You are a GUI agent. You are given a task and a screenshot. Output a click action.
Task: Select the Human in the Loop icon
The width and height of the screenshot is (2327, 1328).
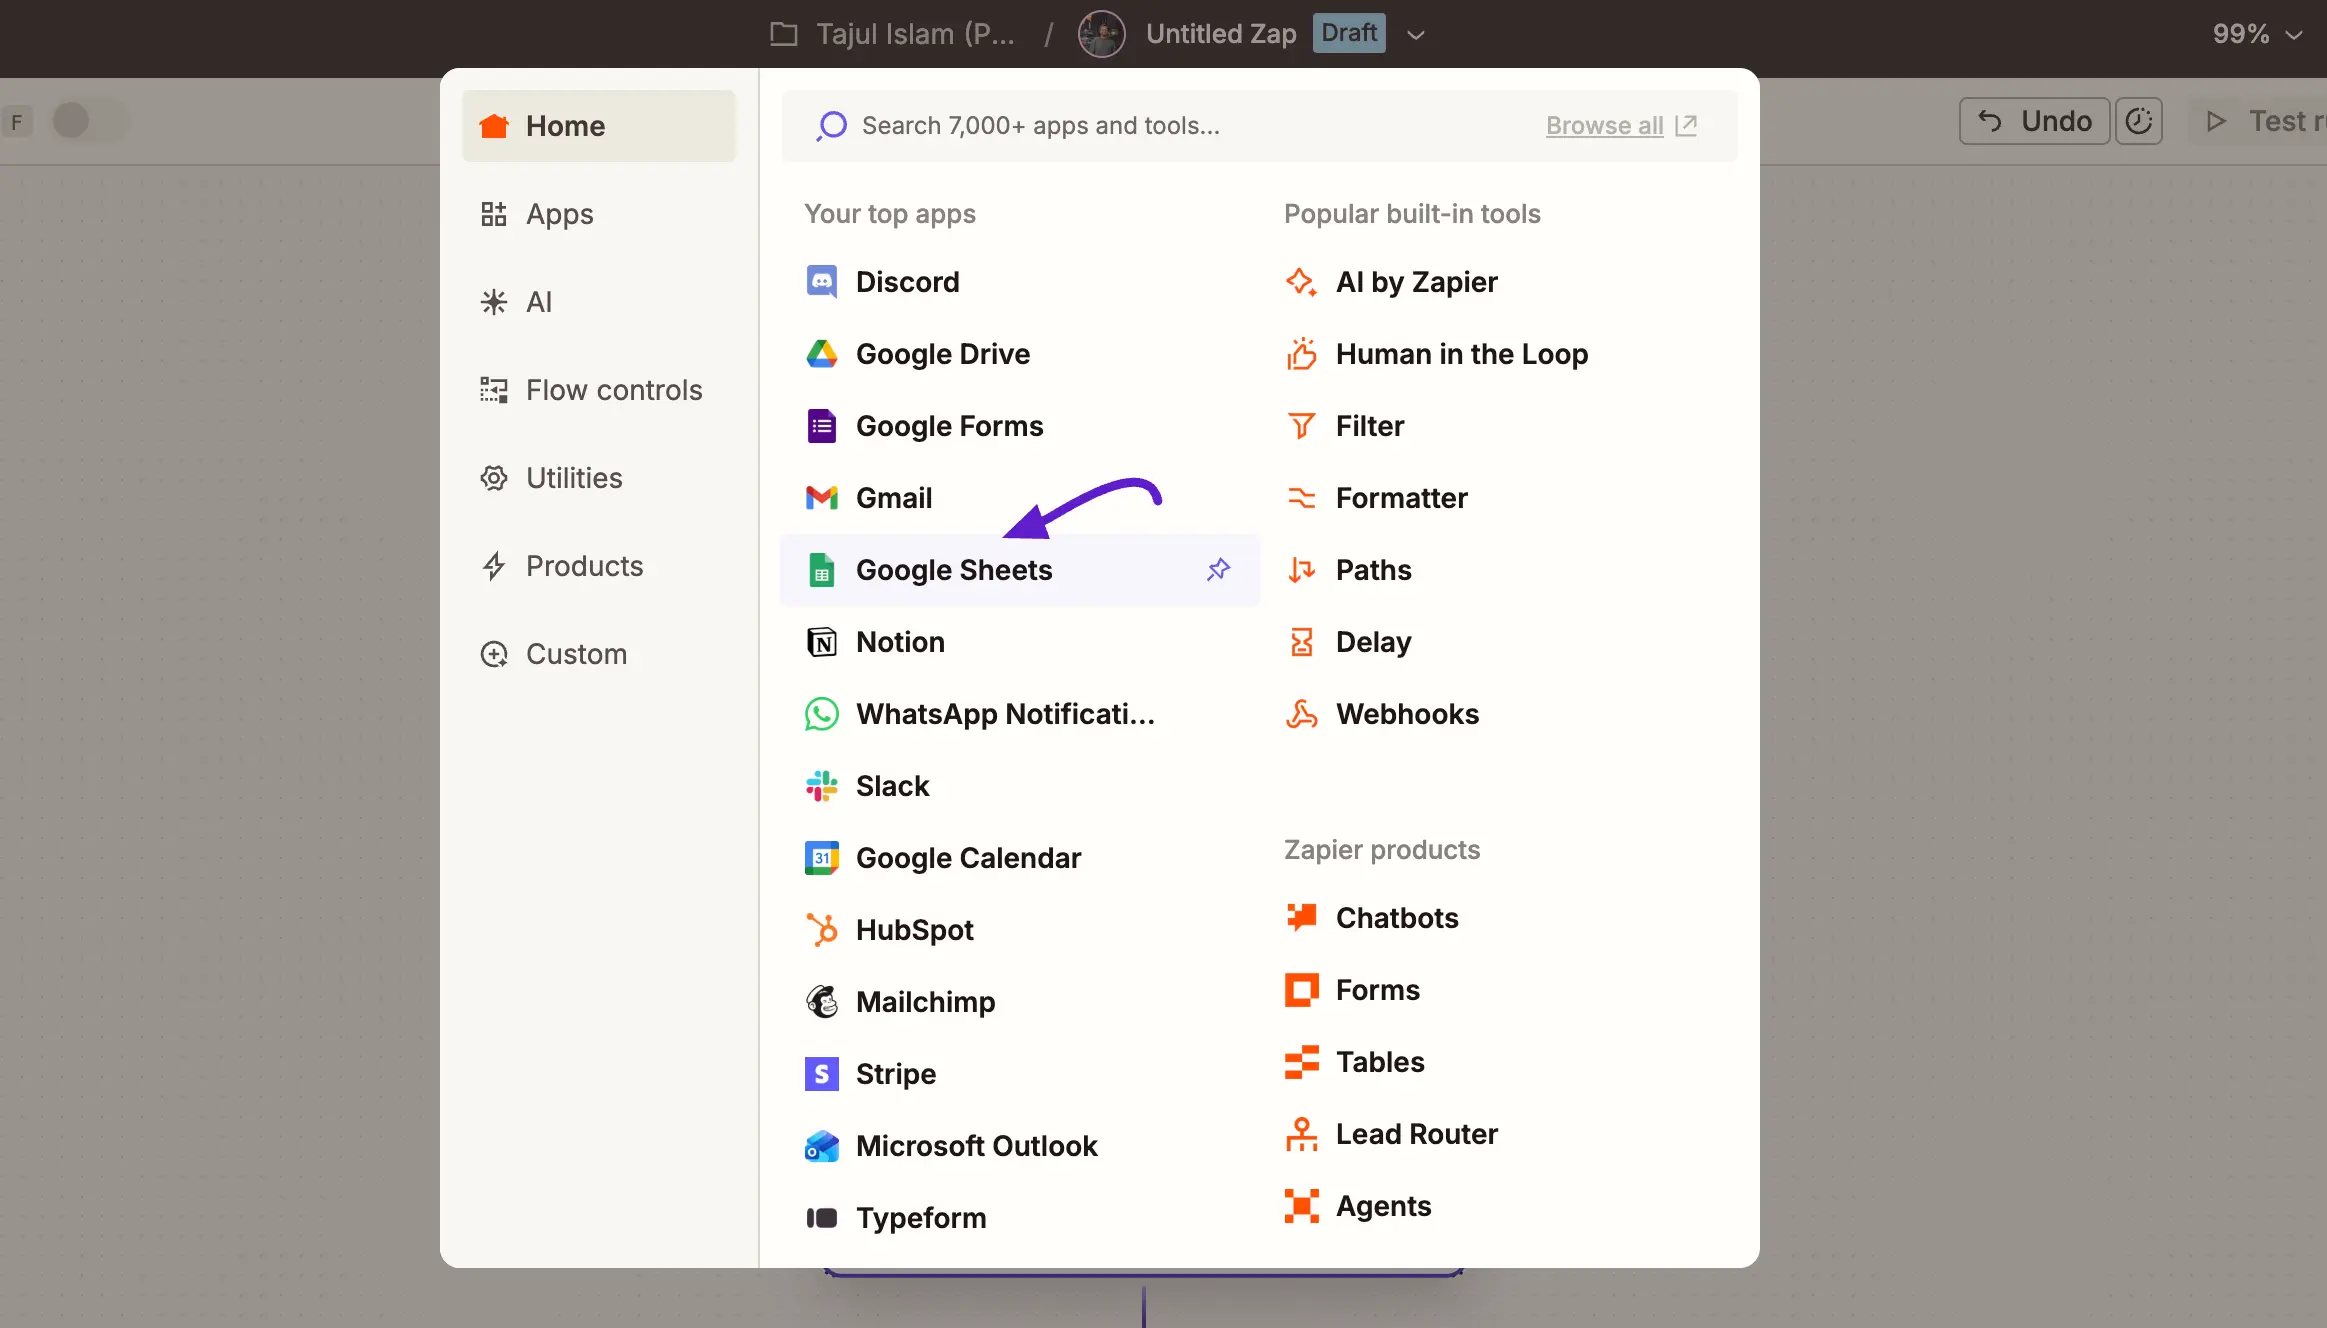coord(1301,354)
